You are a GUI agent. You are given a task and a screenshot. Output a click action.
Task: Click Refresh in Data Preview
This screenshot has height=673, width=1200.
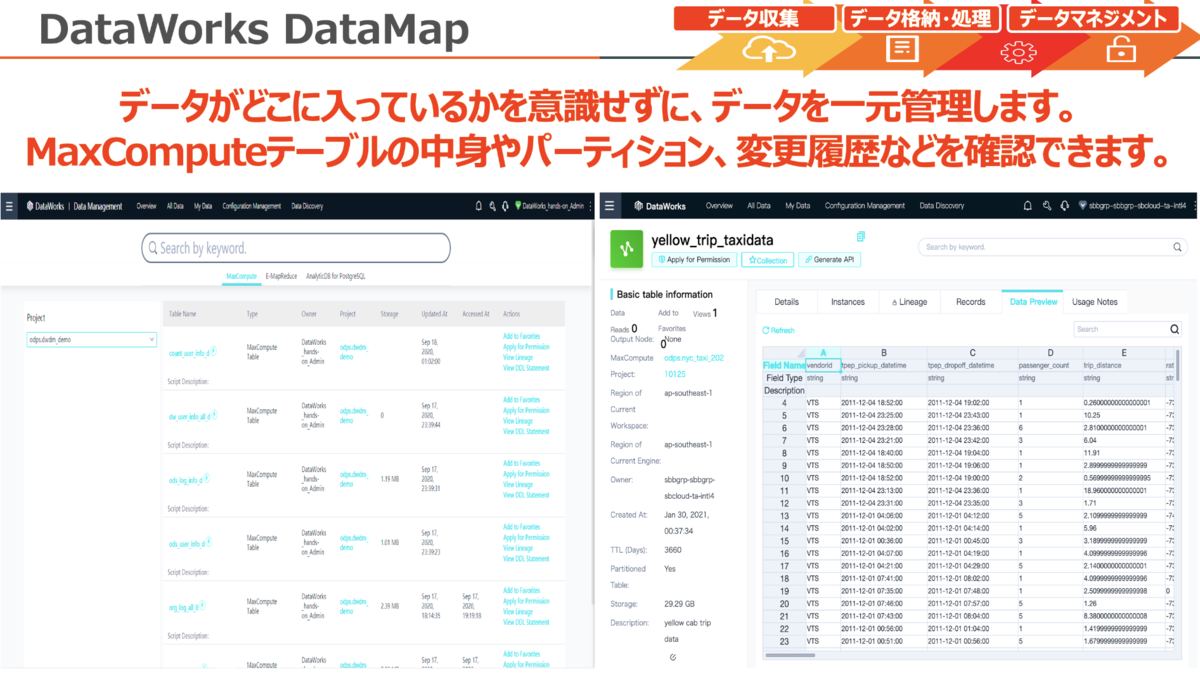point(778,330)
